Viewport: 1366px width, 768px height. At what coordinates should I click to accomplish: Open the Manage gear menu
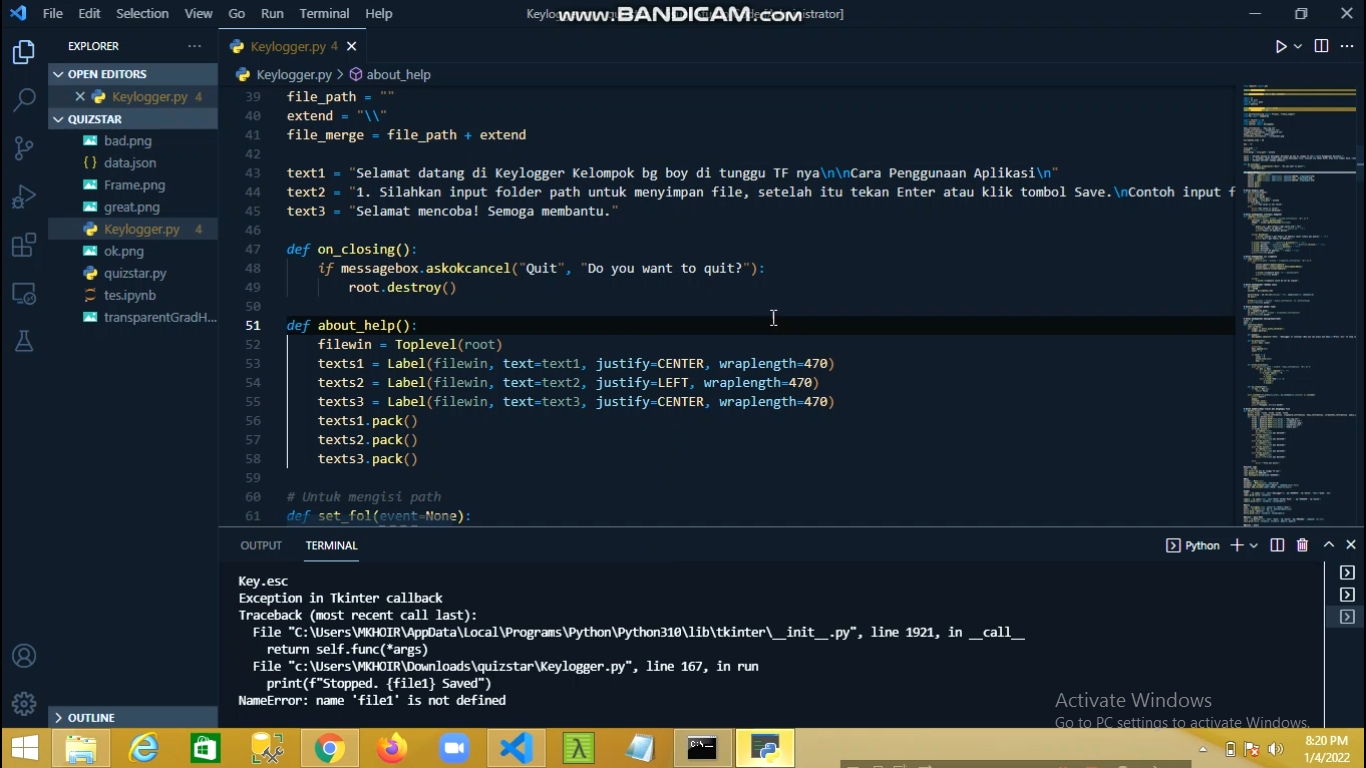tap(24, 703)
